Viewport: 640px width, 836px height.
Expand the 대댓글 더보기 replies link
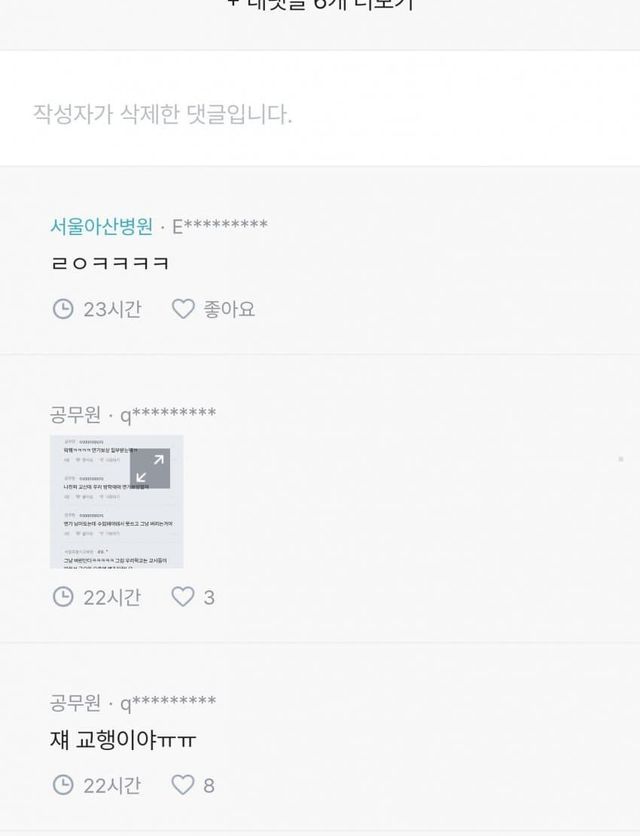[x=320, y=4]
